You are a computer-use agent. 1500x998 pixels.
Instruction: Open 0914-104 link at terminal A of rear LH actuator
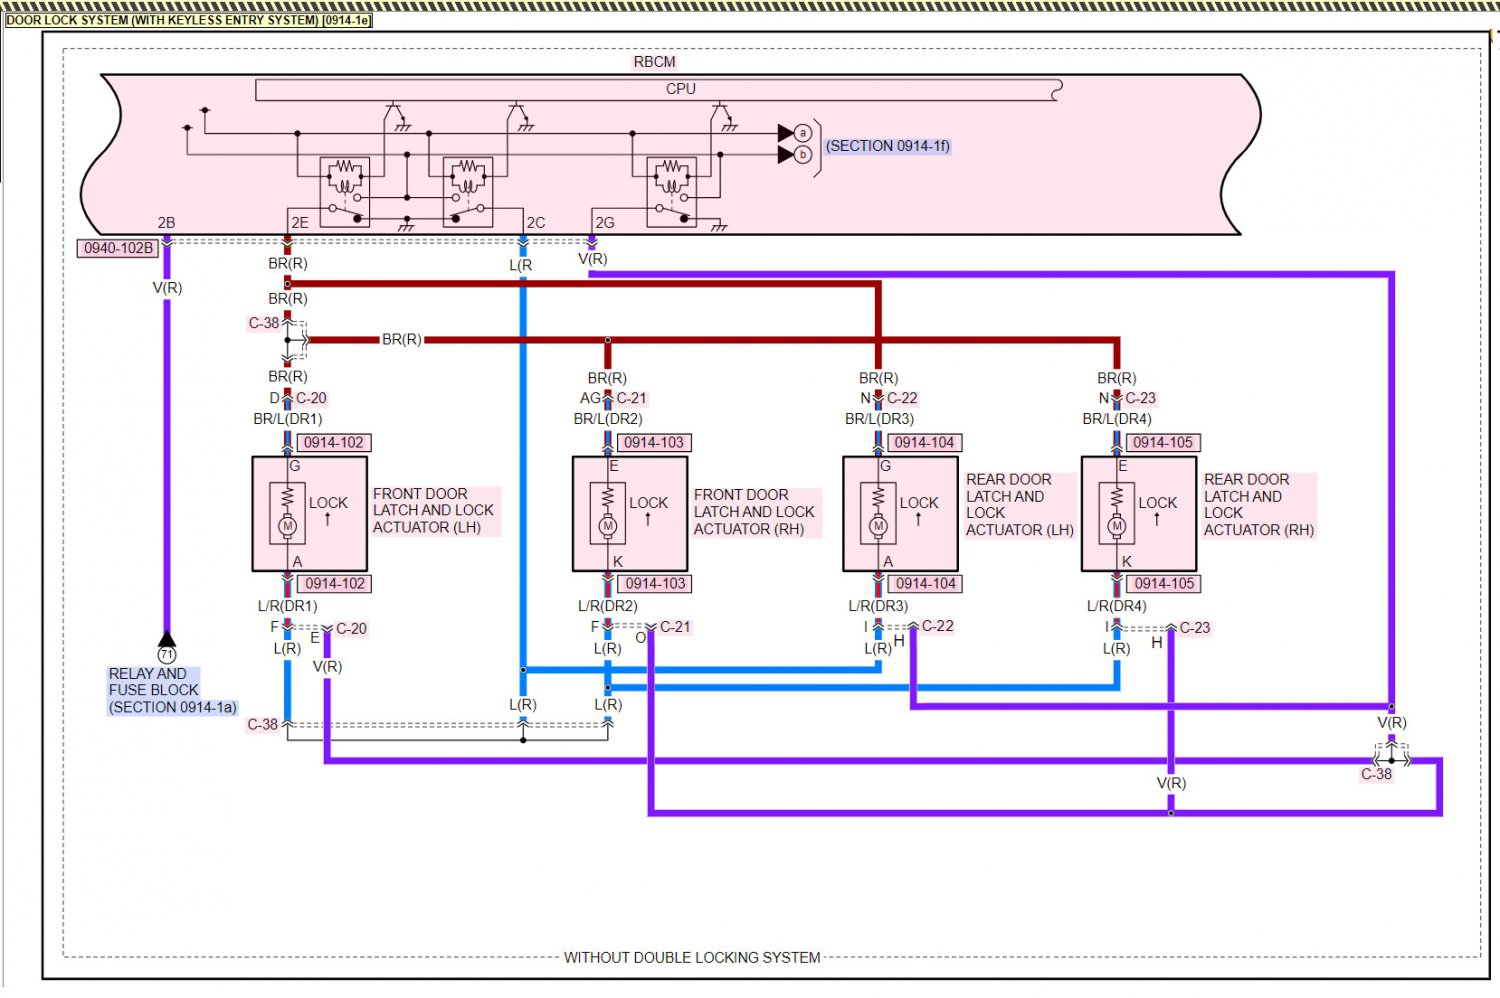[926, 583]
